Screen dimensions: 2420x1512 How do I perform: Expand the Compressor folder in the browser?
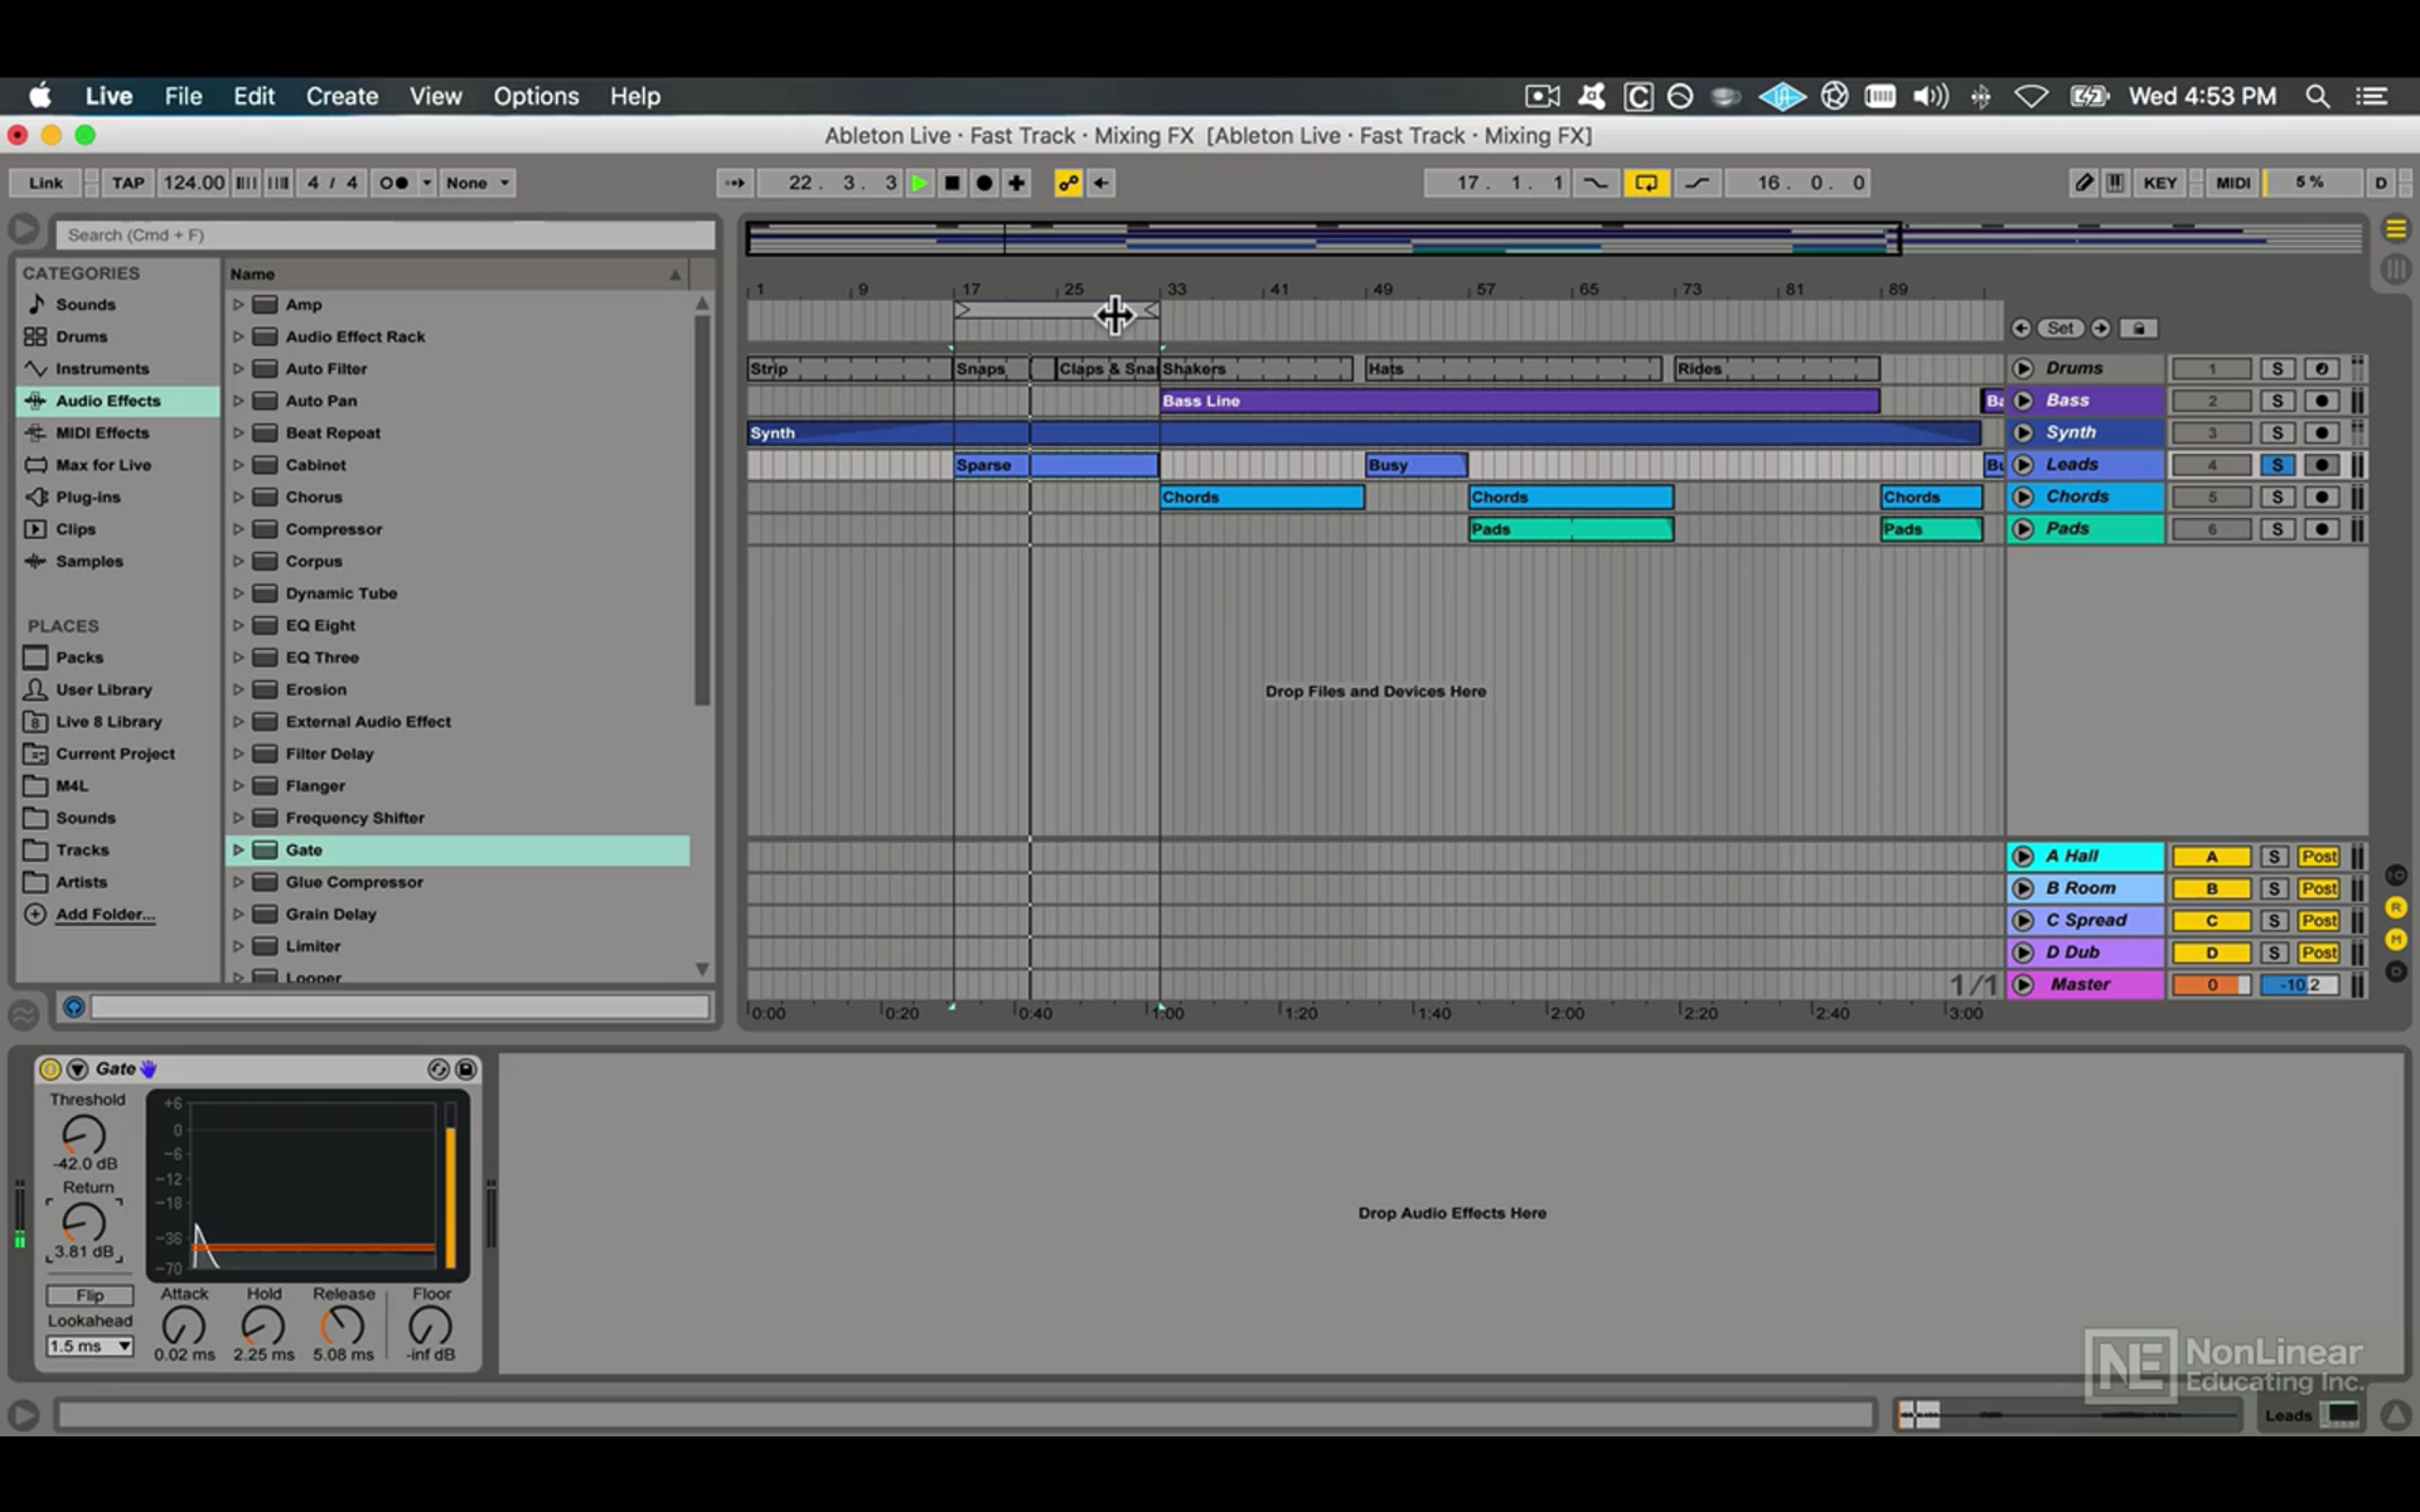[238, 529]
